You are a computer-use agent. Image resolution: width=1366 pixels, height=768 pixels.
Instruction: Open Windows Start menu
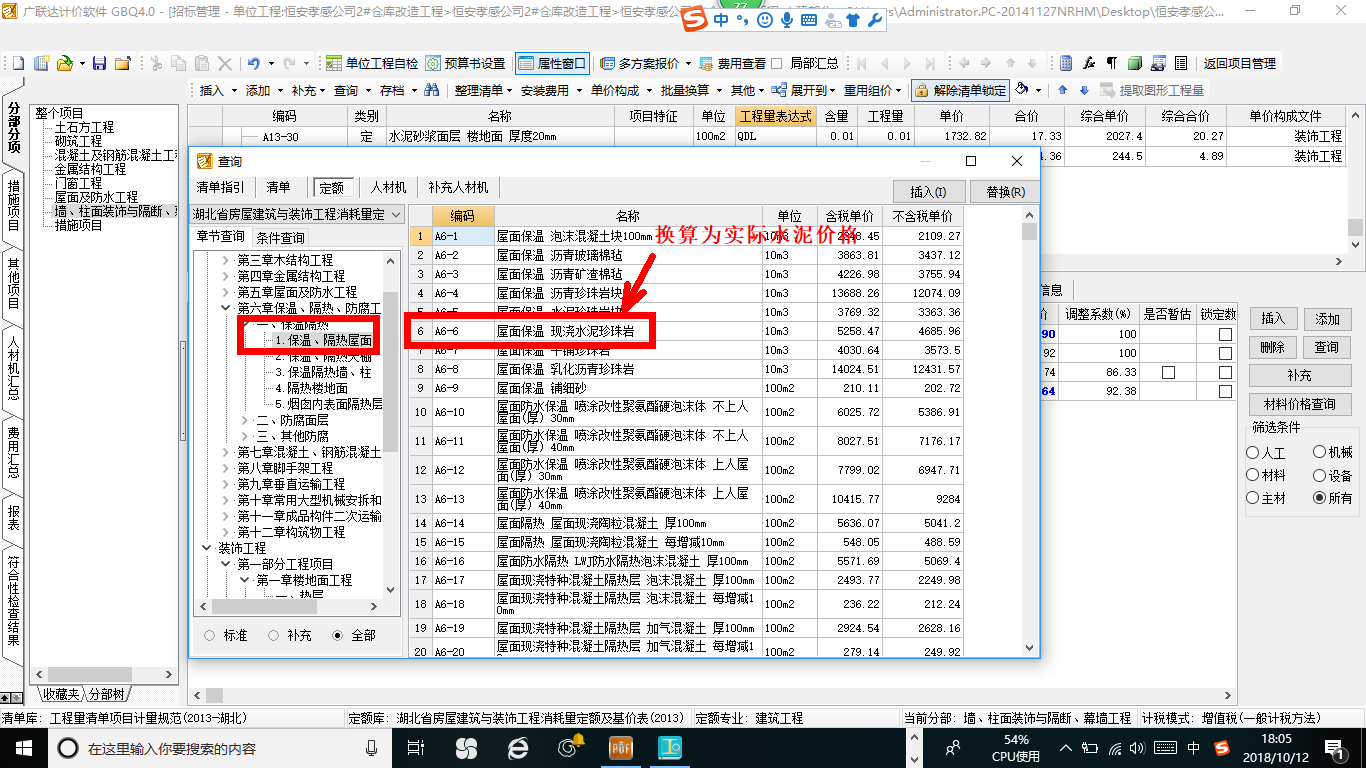(x=24, y=747)
